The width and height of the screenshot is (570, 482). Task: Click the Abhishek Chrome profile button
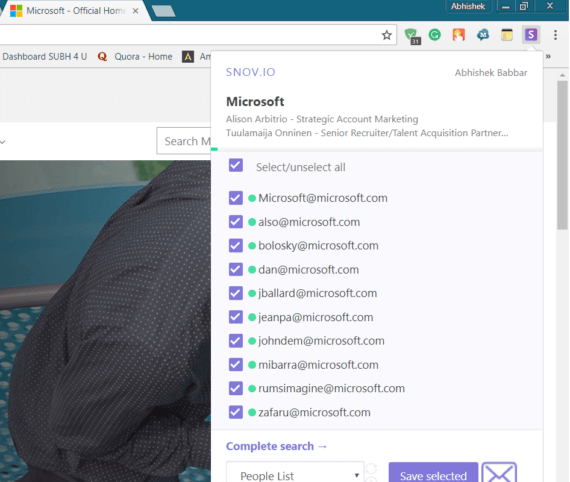(468, 6)
